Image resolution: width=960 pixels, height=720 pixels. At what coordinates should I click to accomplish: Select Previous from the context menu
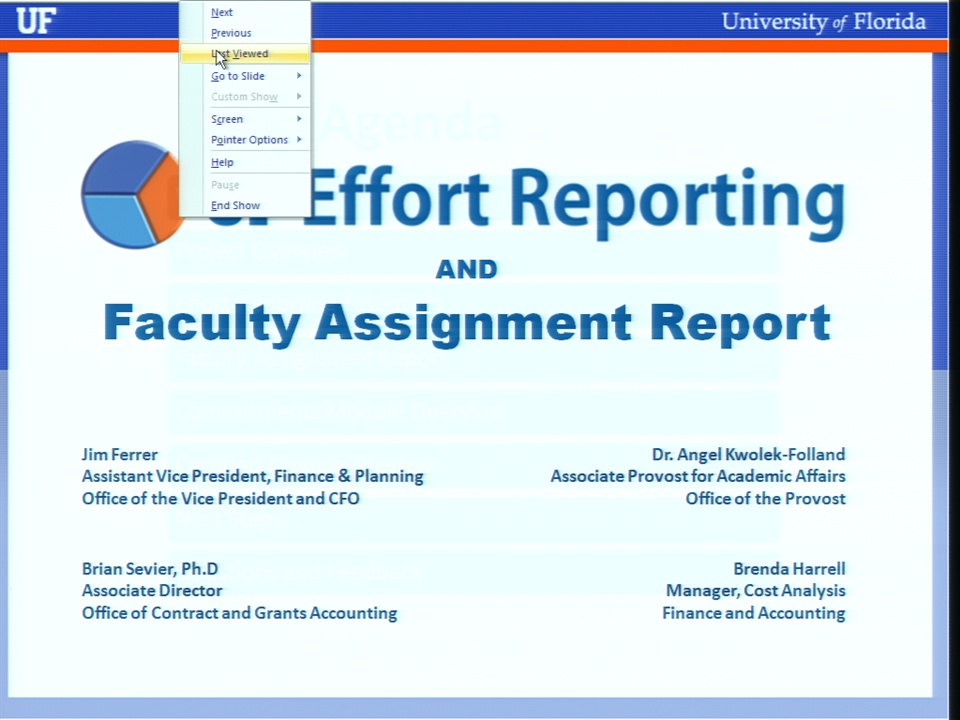pyautogui.click(x=245, y=33)
